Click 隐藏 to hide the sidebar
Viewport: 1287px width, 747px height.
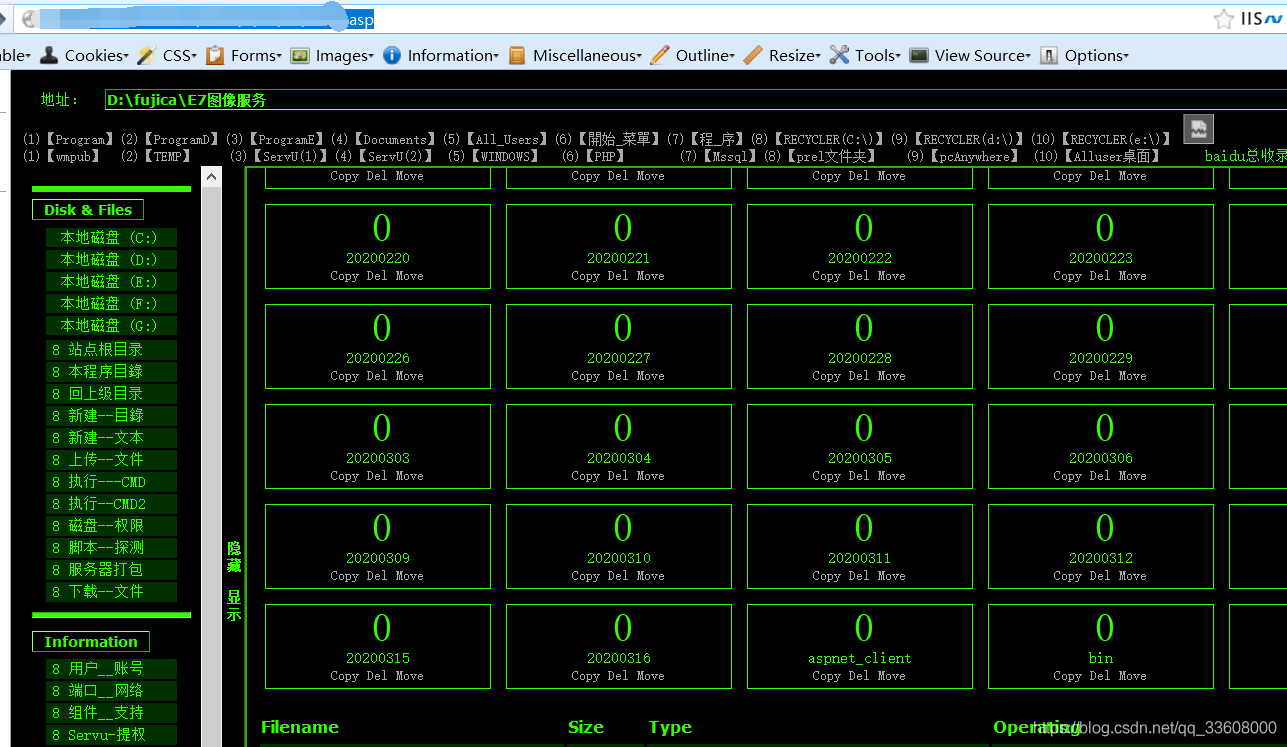click(x=234, y=557)
